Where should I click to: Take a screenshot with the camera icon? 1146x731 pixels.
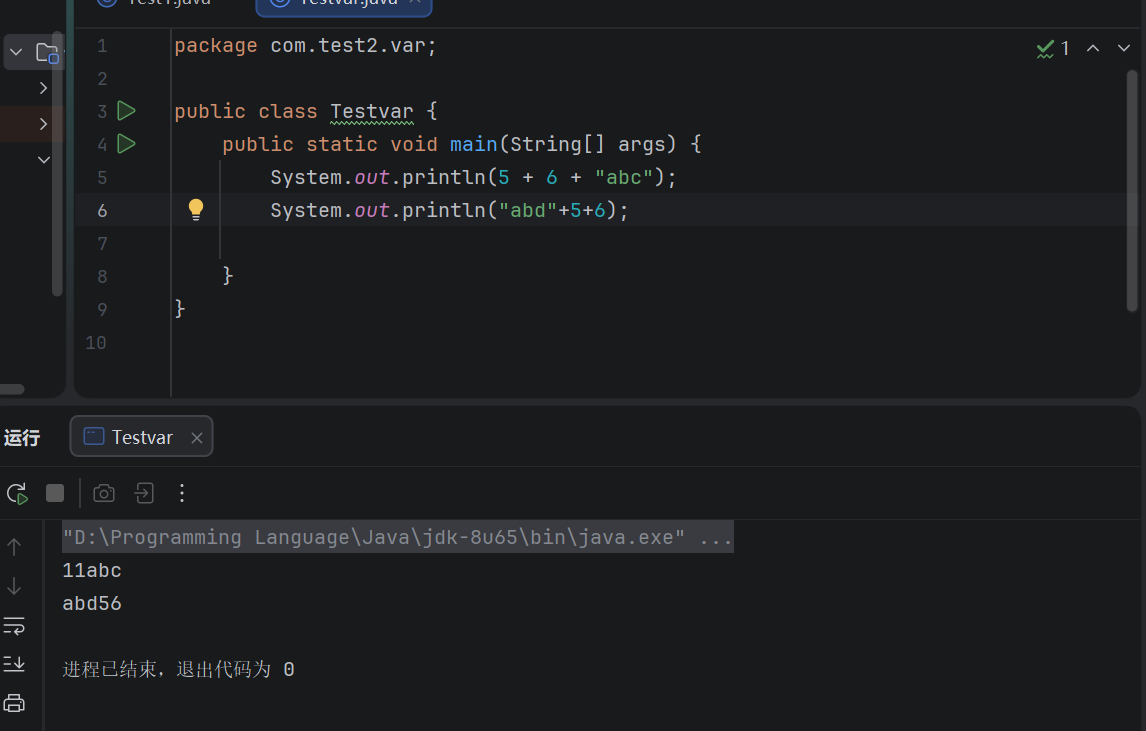click(104, 493)
